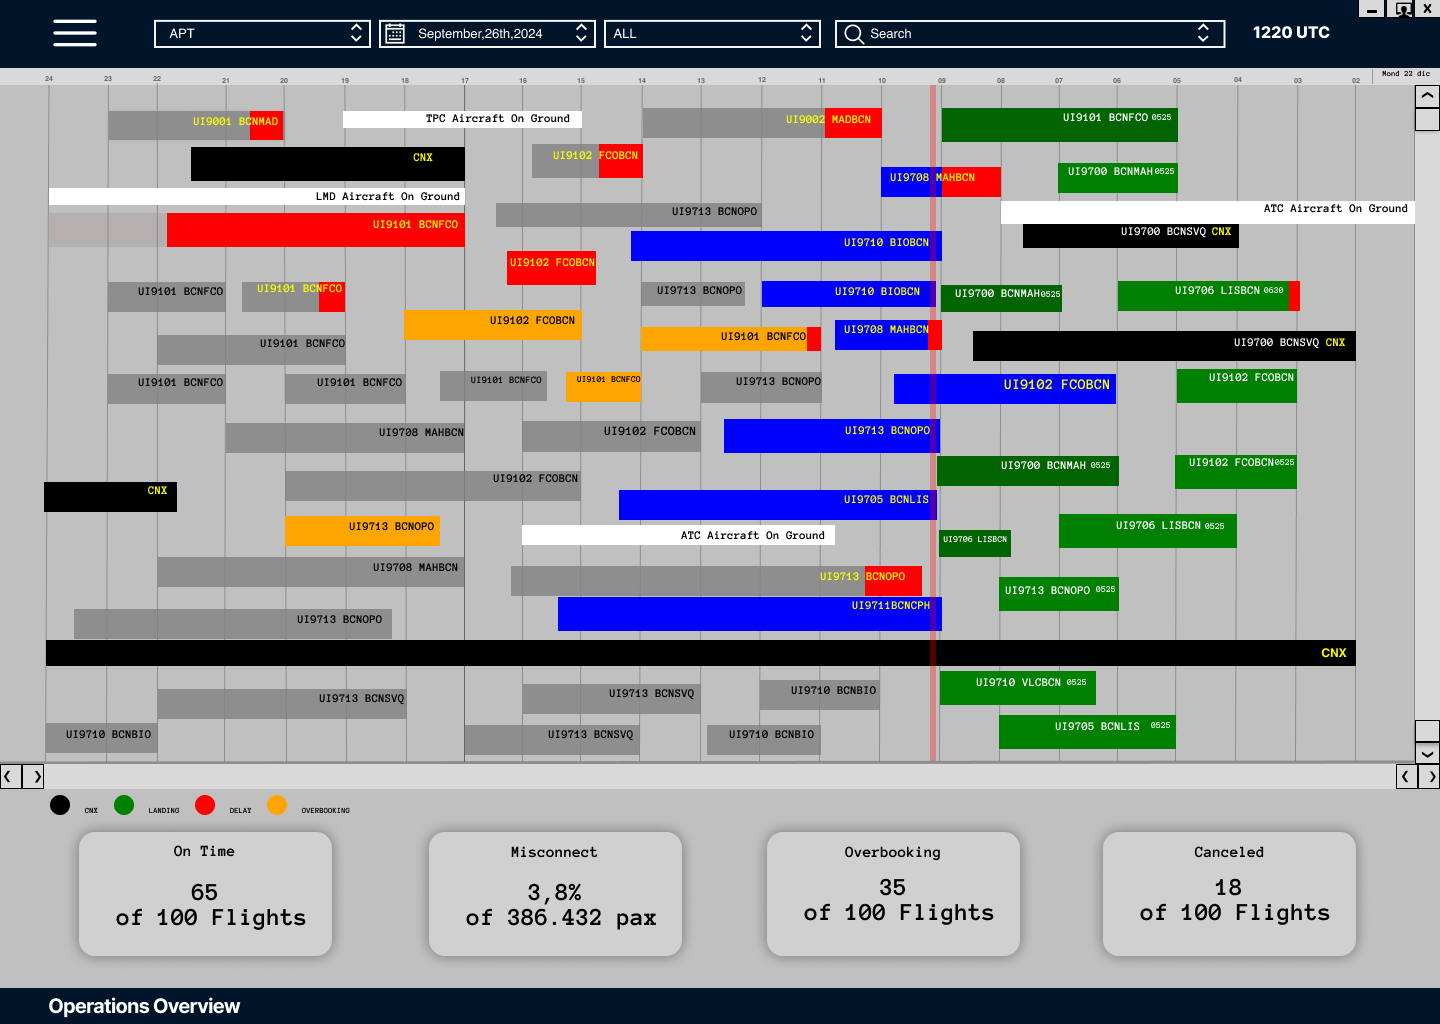
Task: Open the Misconnect summary card
Action: click(x=555, y=894)
